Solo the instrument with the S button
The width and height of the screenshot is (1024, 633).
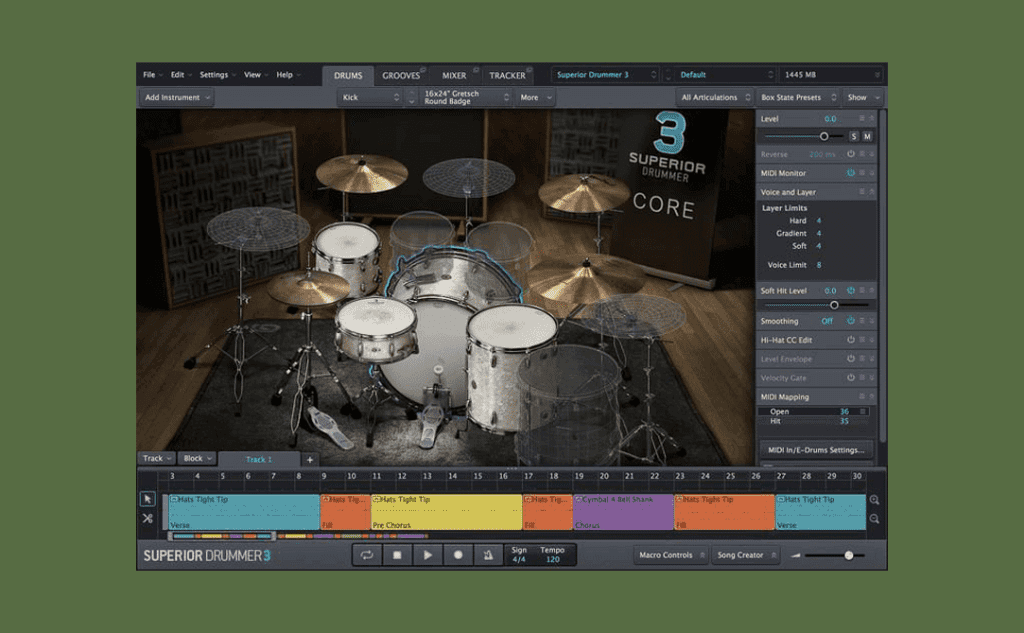[x=854, y=137]
